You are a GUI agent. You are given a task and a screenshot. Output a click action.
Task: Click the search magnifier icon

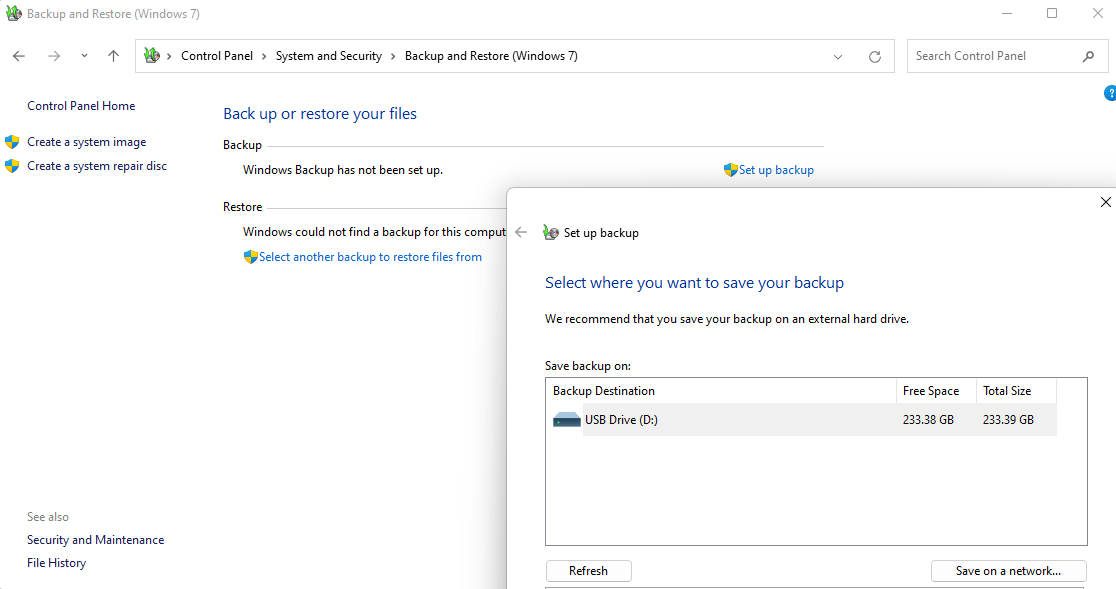tap(1089, 56)
